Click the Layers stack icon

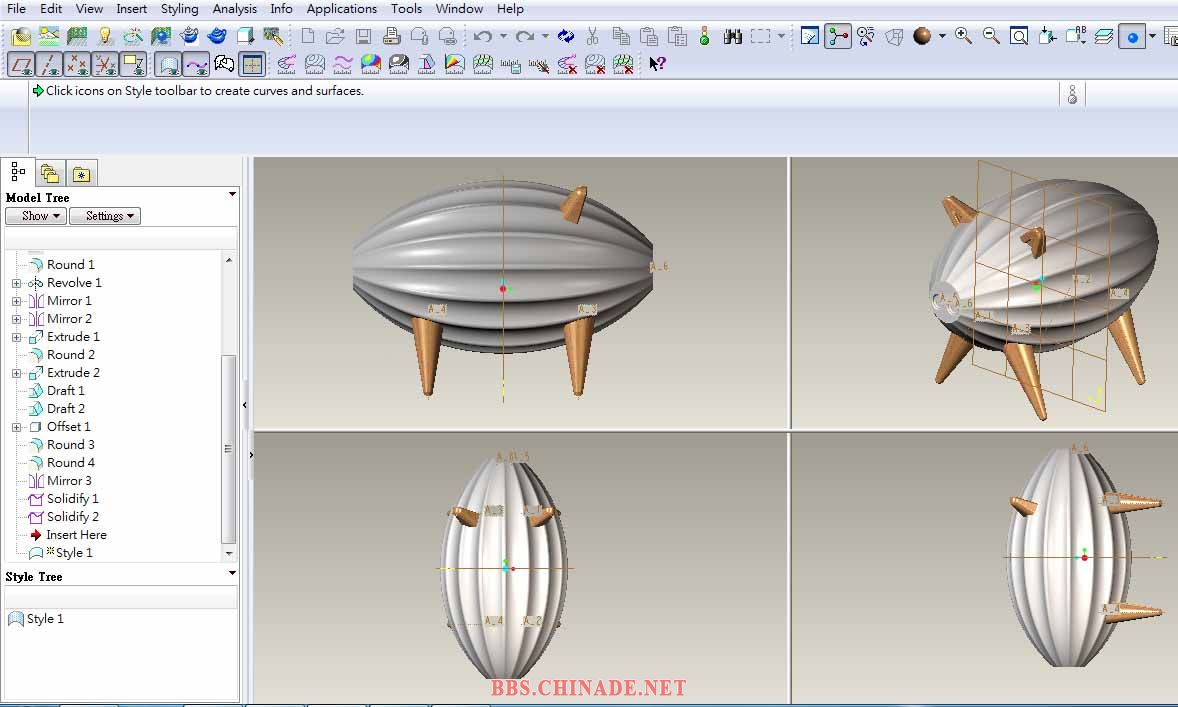point(1103,37)
